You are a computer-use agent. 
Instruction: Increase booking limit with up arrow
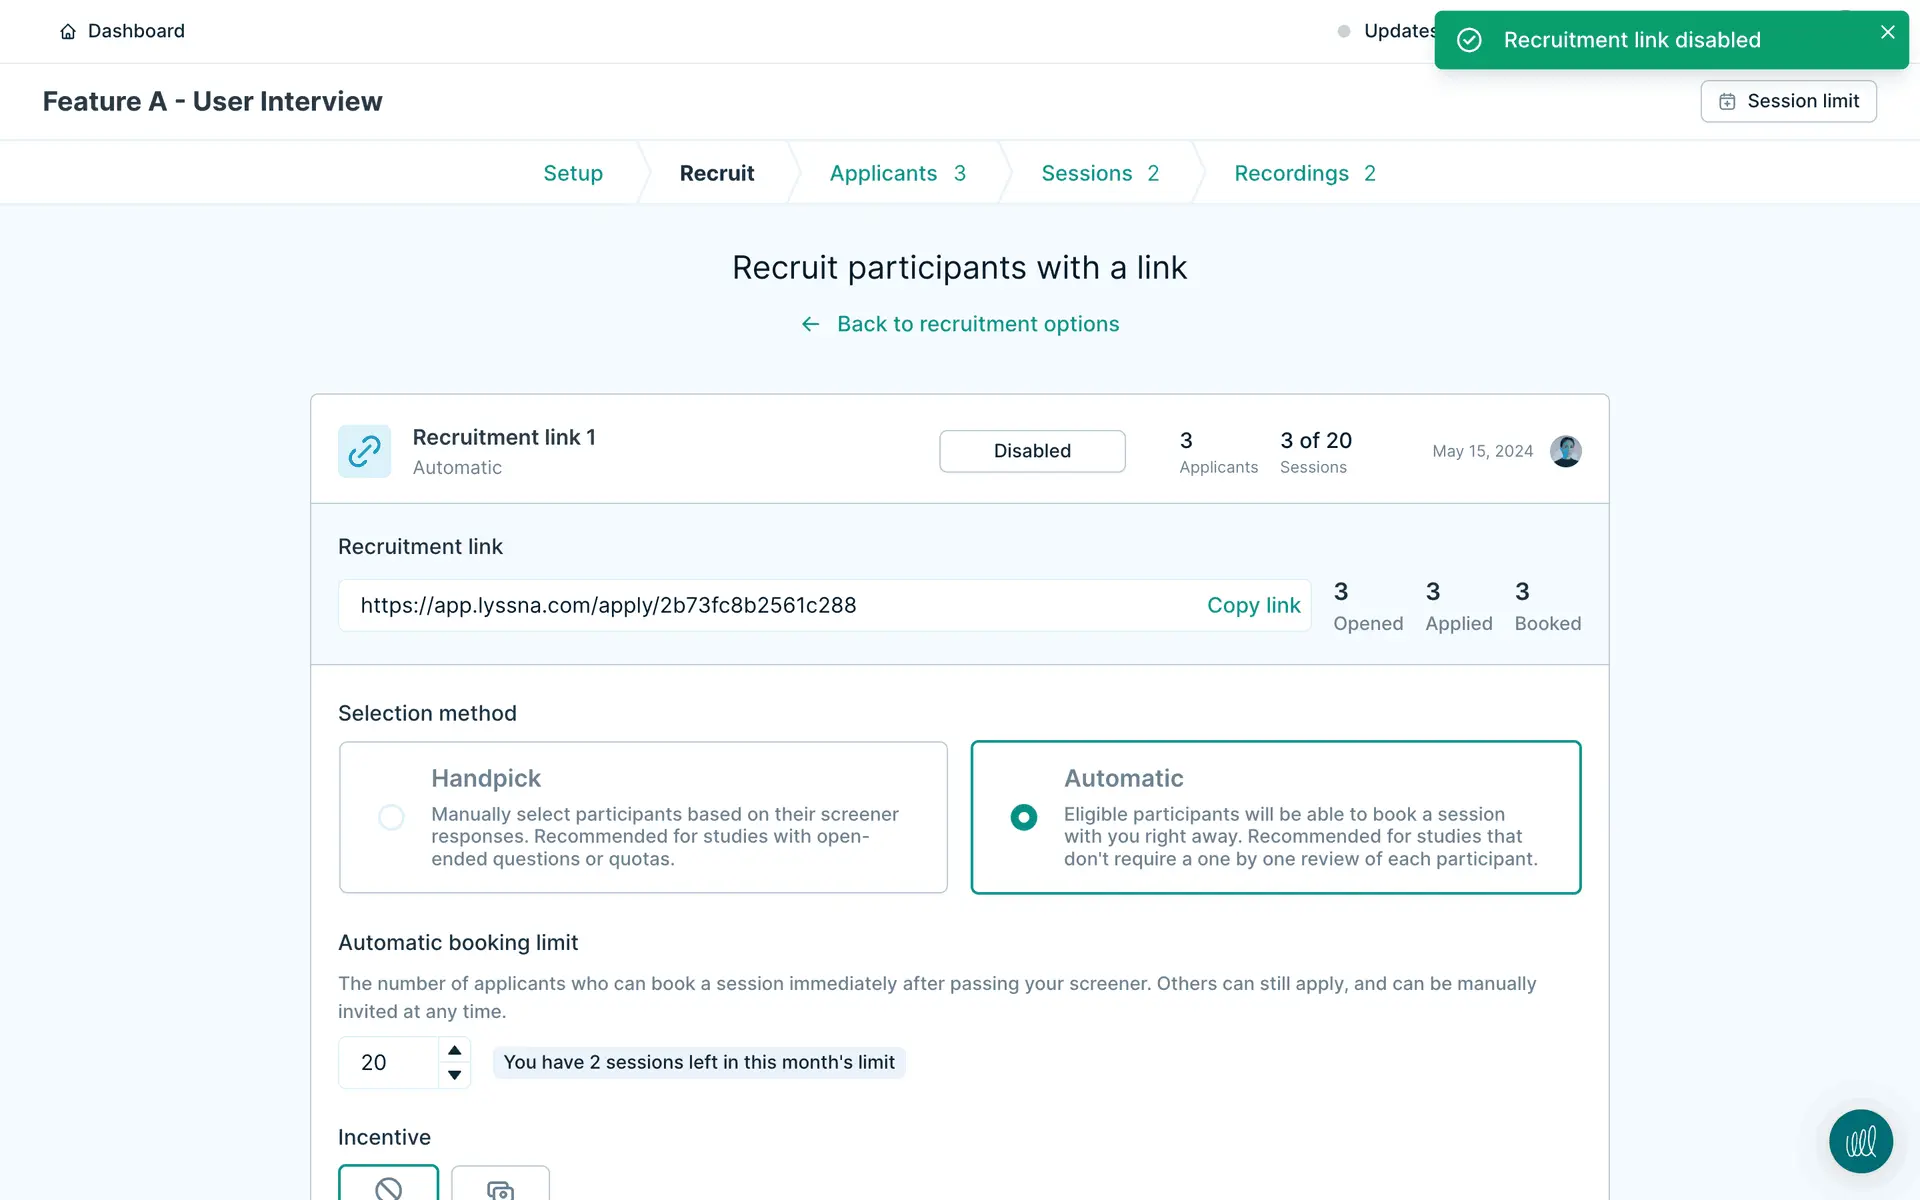pos(454,1050)
